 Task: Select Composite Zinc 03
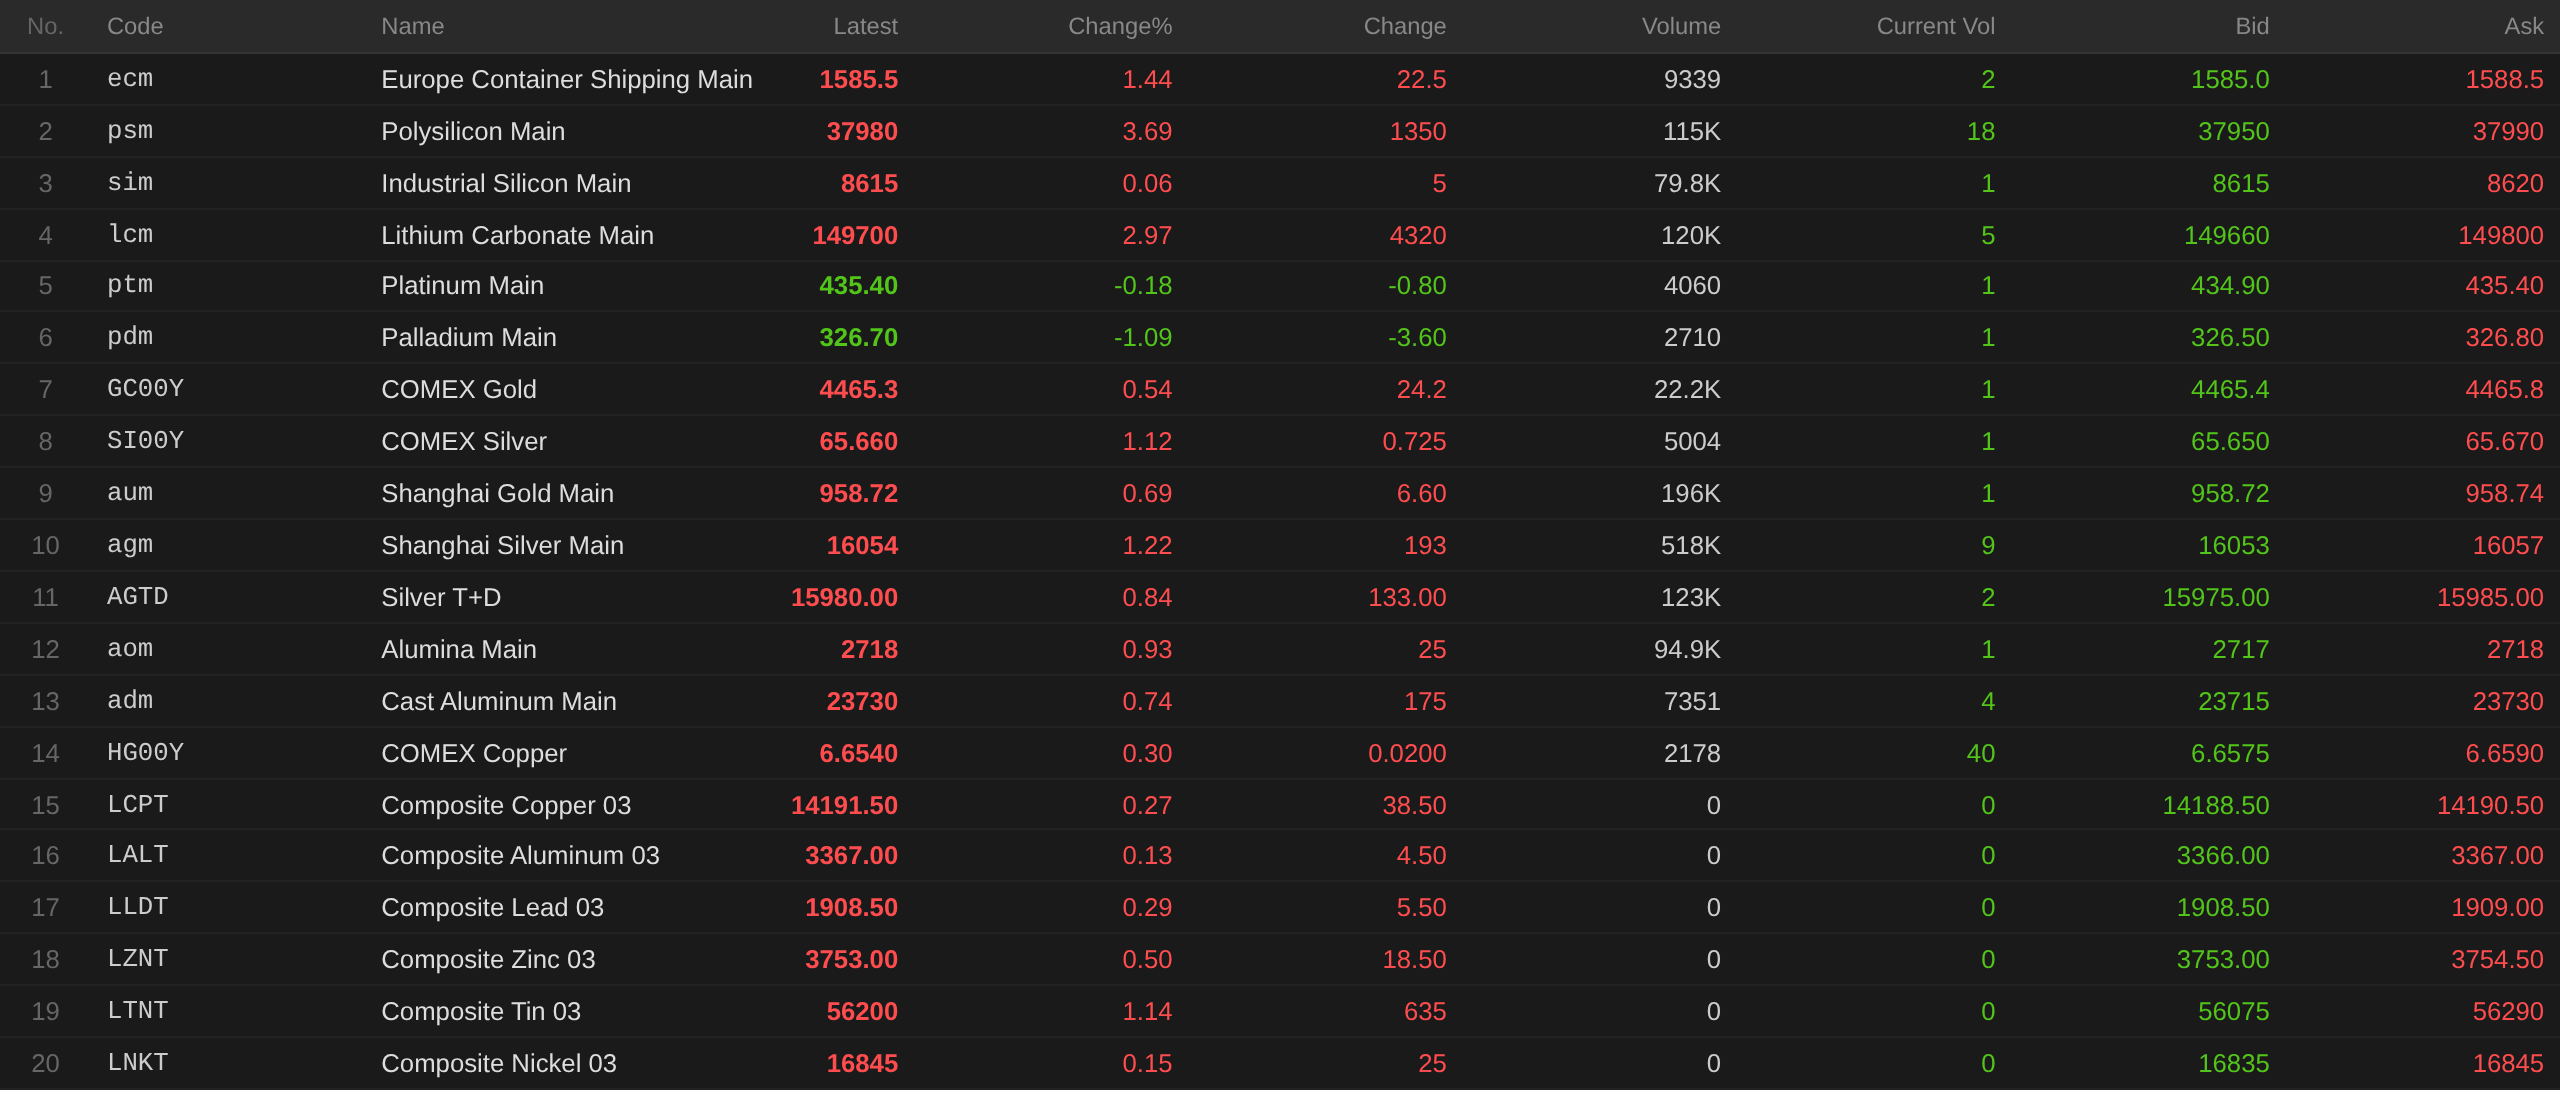pos(1280,959)
